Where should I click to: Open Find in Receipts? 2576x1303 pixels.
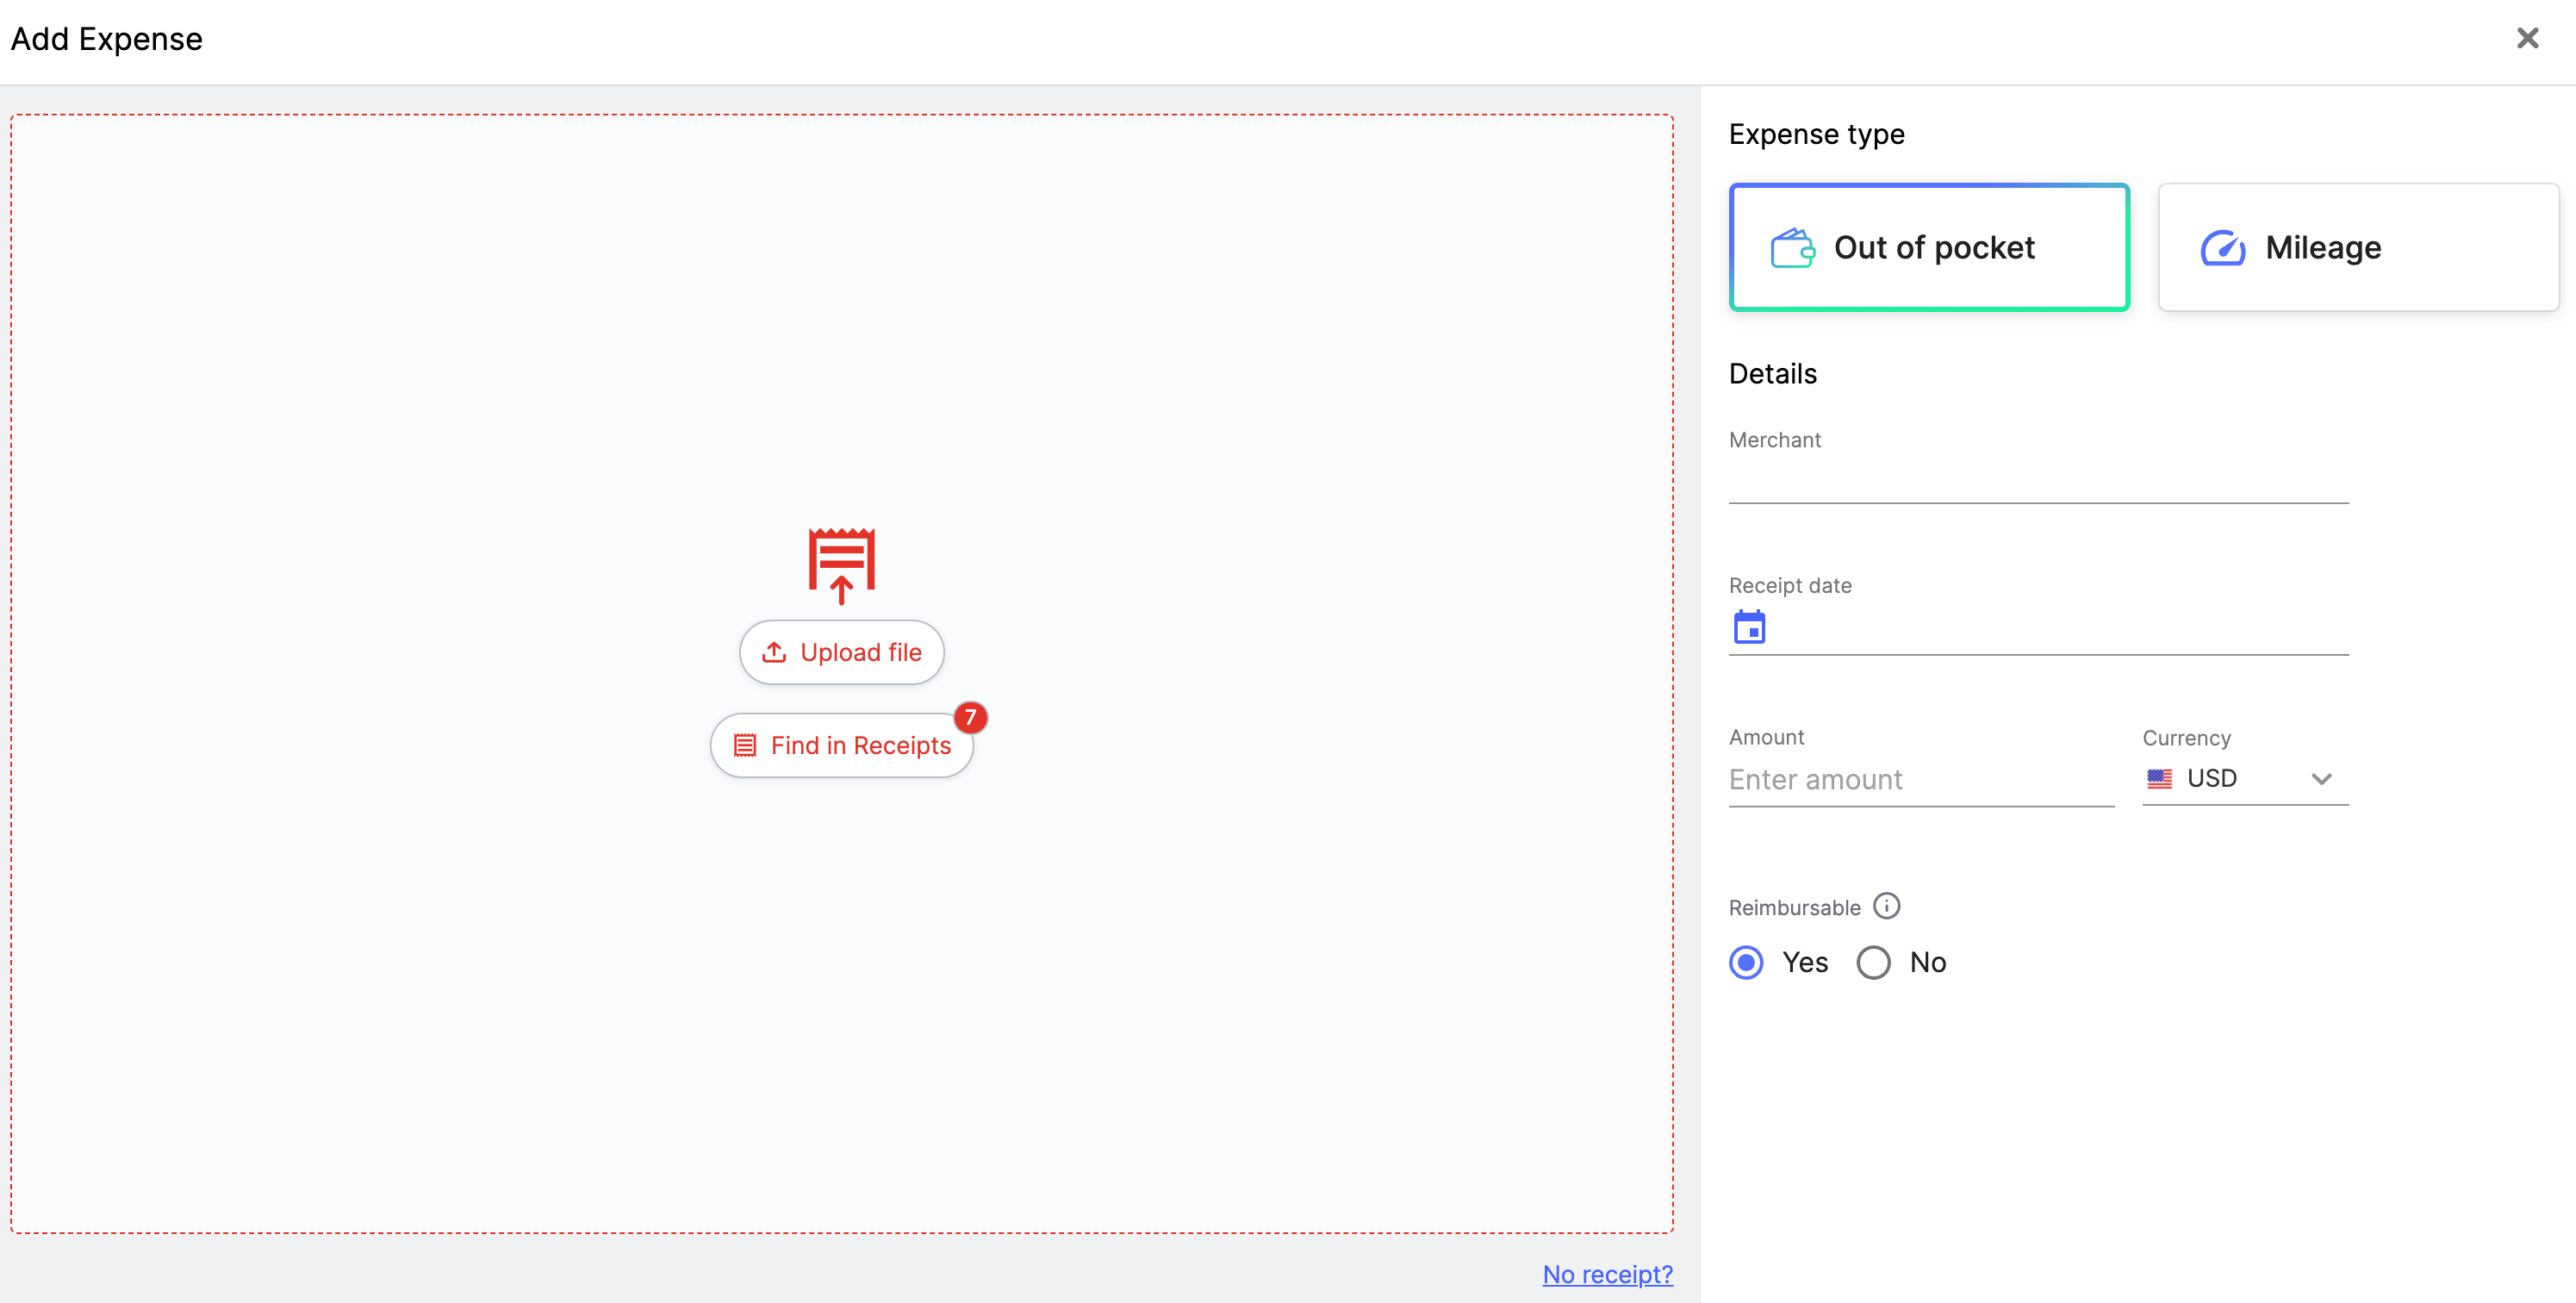(x=841, y=745)
